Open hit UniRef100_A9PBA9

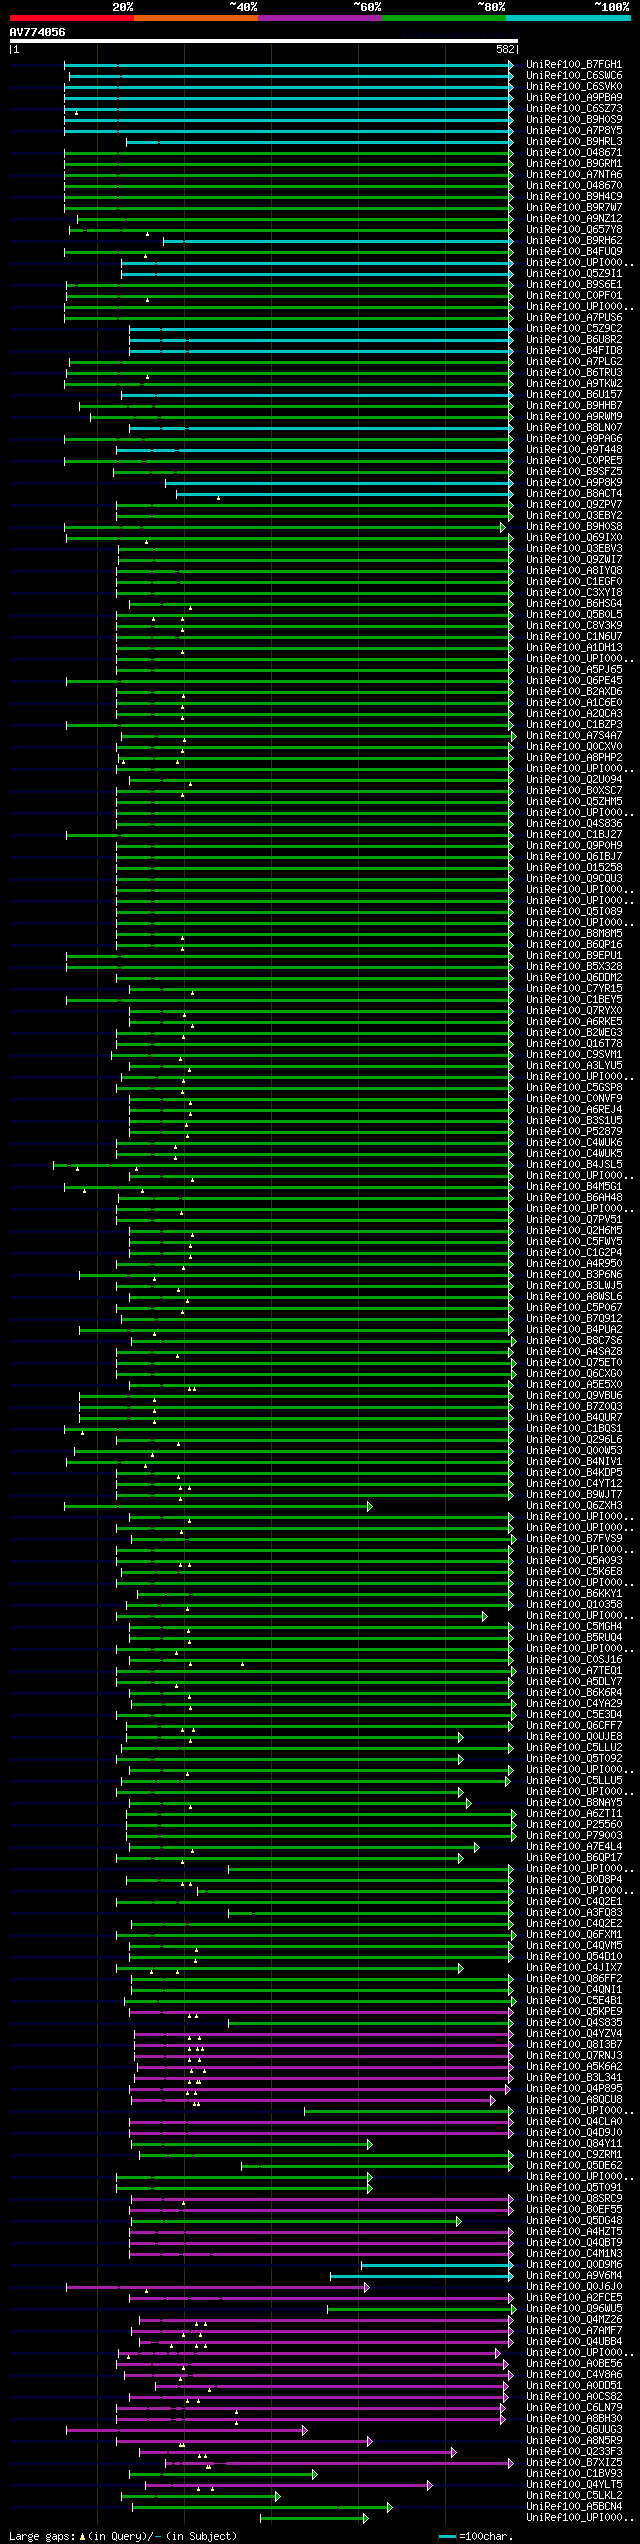click(x=574, y=98)
